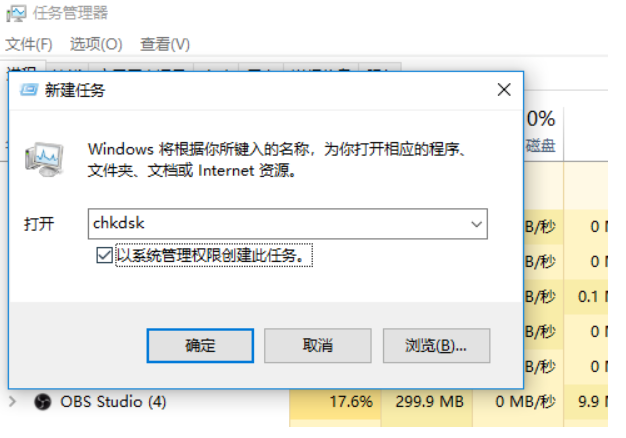Expand the OBS Studio (4) process group
The image size is (626, 438).
tap(12, 401)
